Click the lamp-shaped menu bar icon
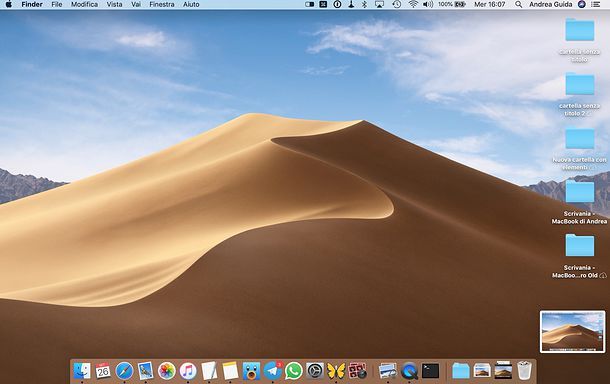Image resolution: width=610 pixels, height=384 pixels. point(351,4)
